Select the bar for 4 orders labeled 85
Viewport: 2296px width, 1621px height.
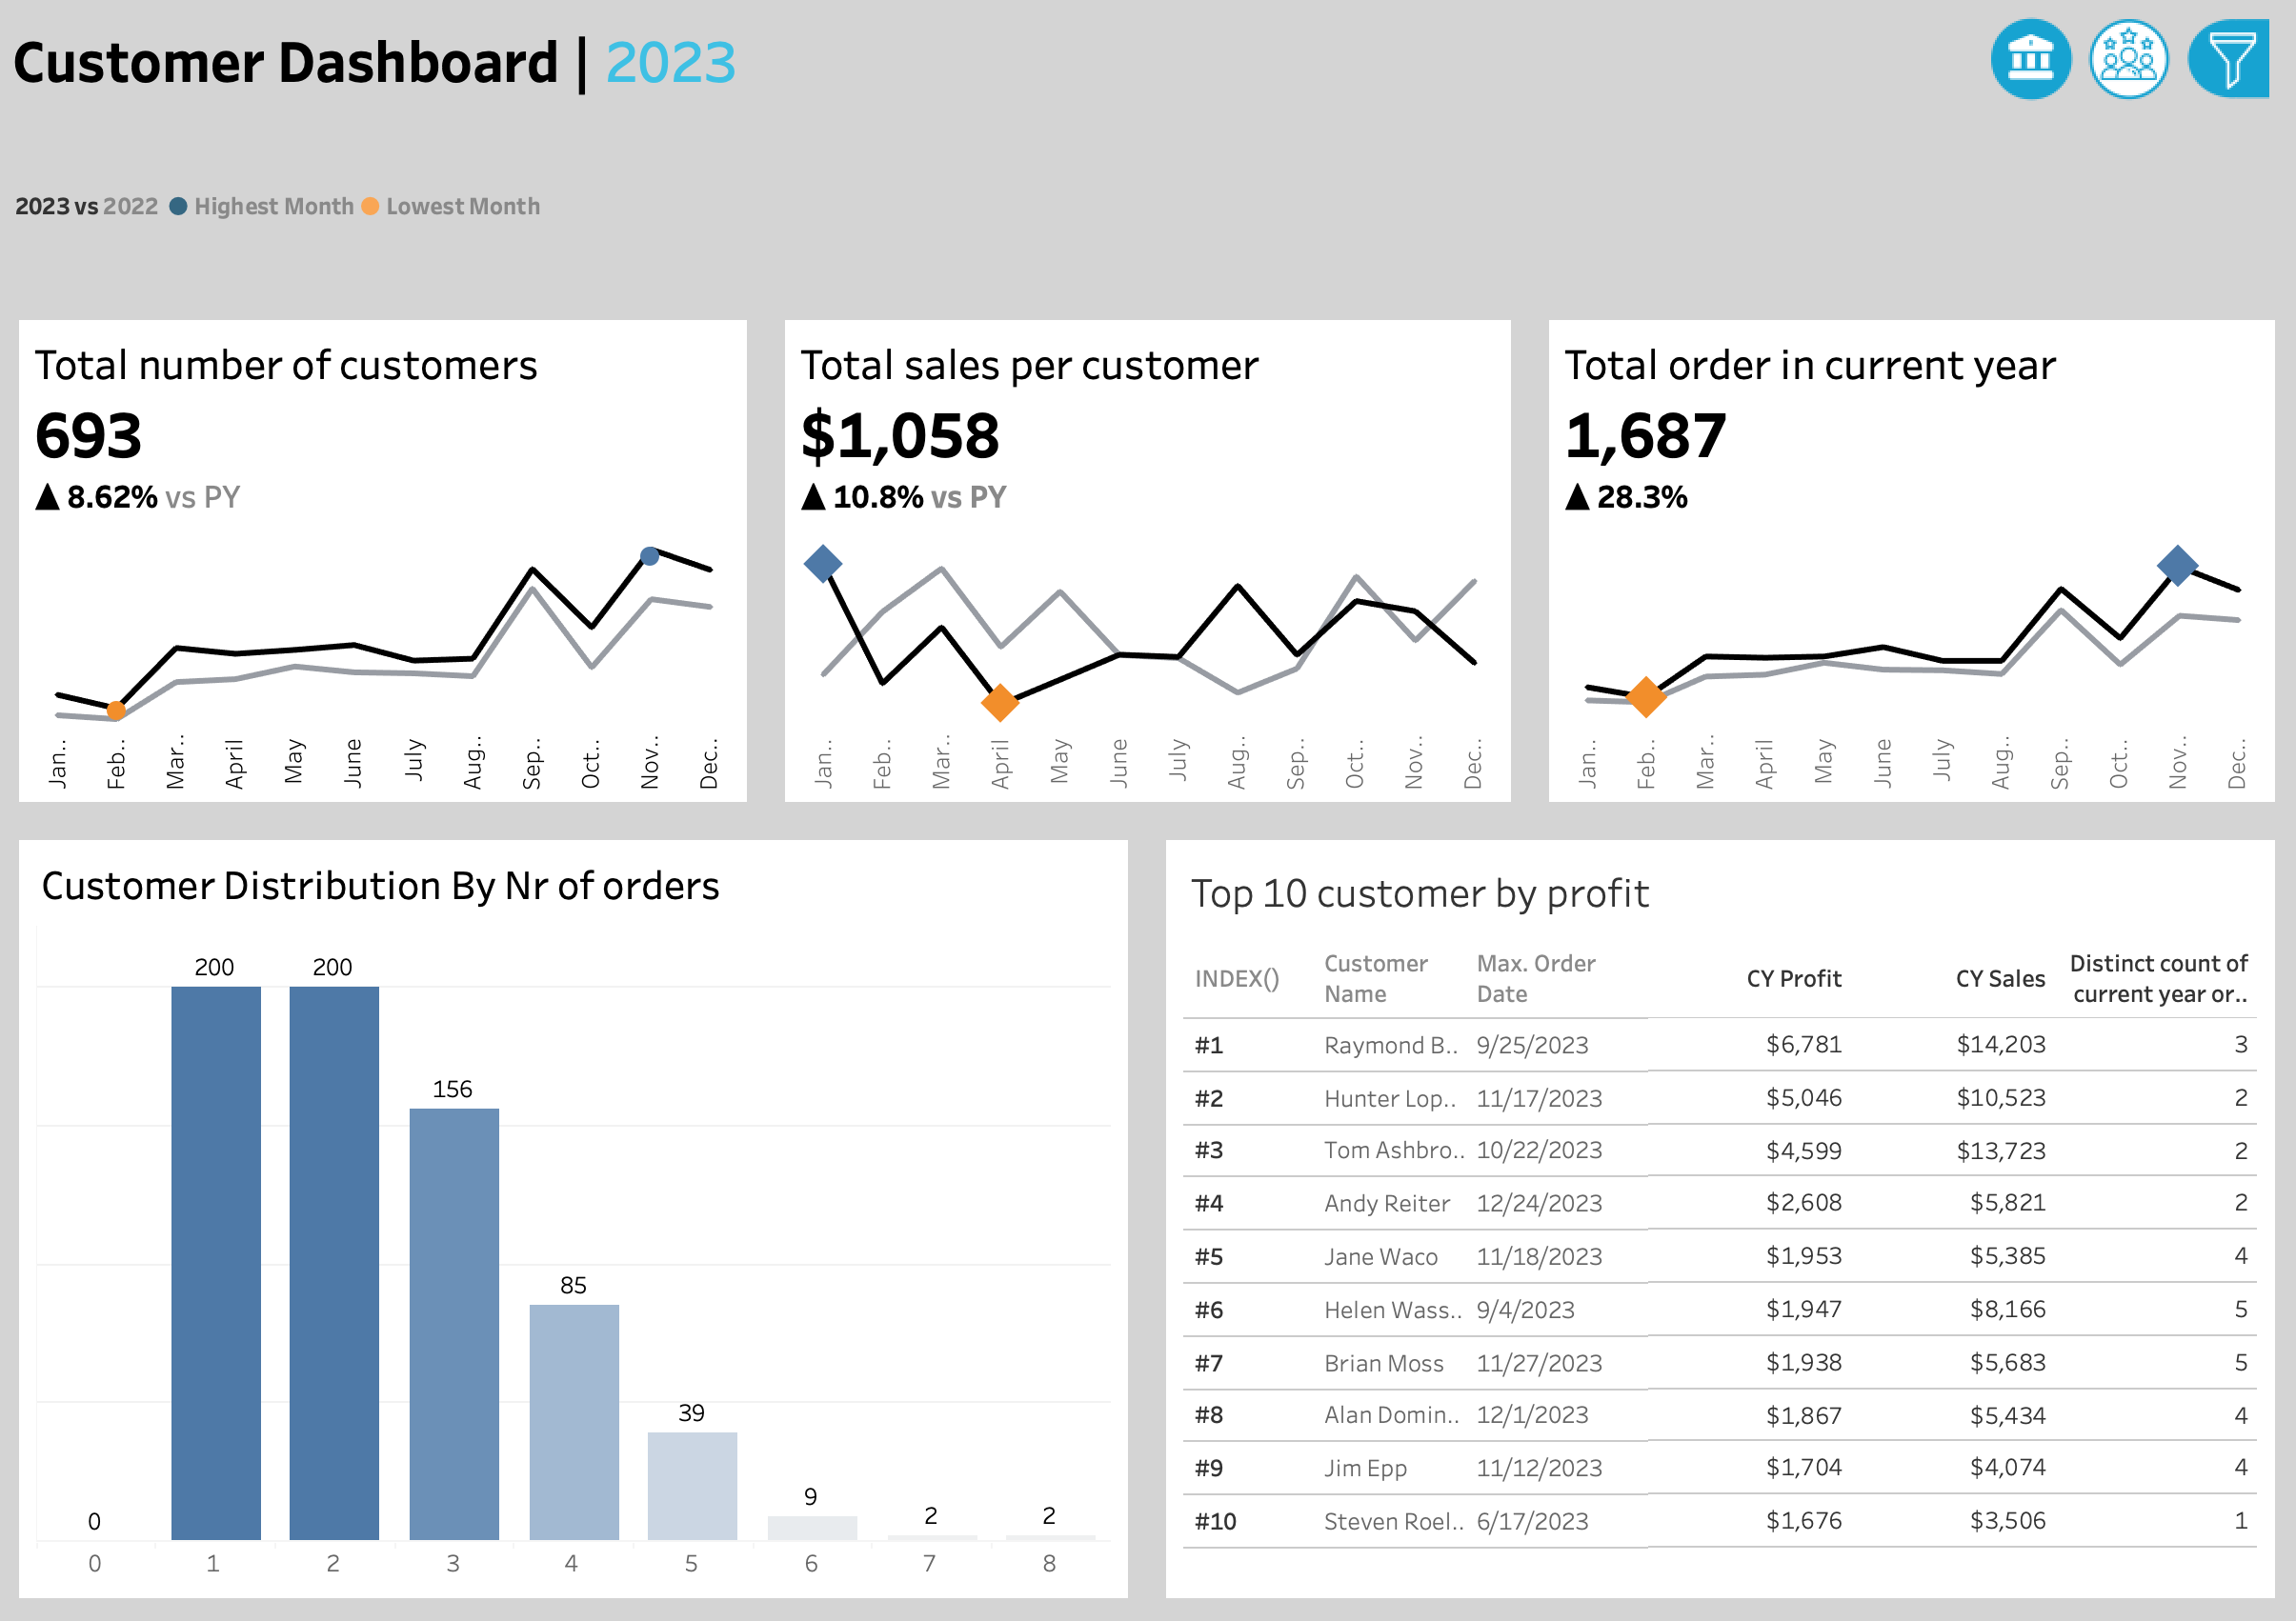pos(573,1421)
